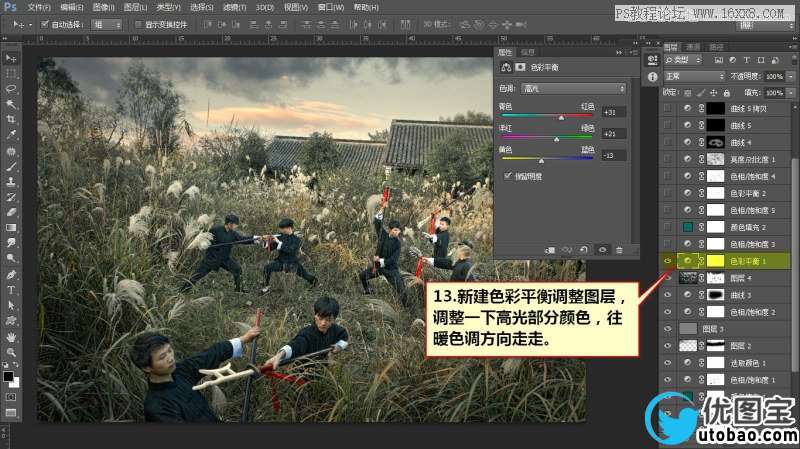Click the clip-to-layer icon in Properties panel
Viewport: 800px width, 449px height.
(549, 250)
